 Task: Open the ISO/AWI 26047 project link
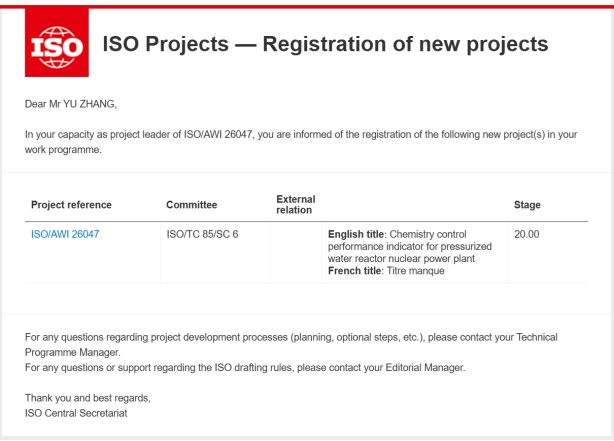point(65,234)
